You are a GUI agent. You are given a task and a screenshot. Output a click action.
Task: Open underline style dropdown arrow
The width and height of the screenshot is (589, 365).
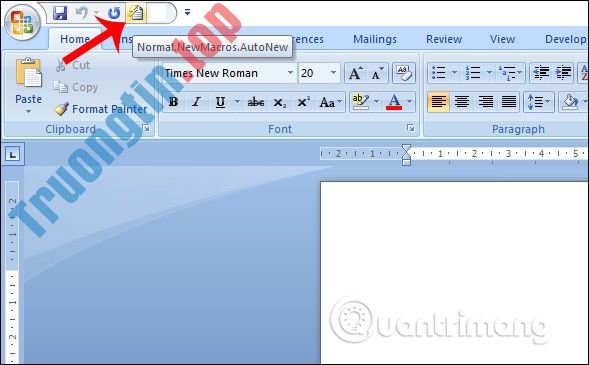tap(237, 102)
